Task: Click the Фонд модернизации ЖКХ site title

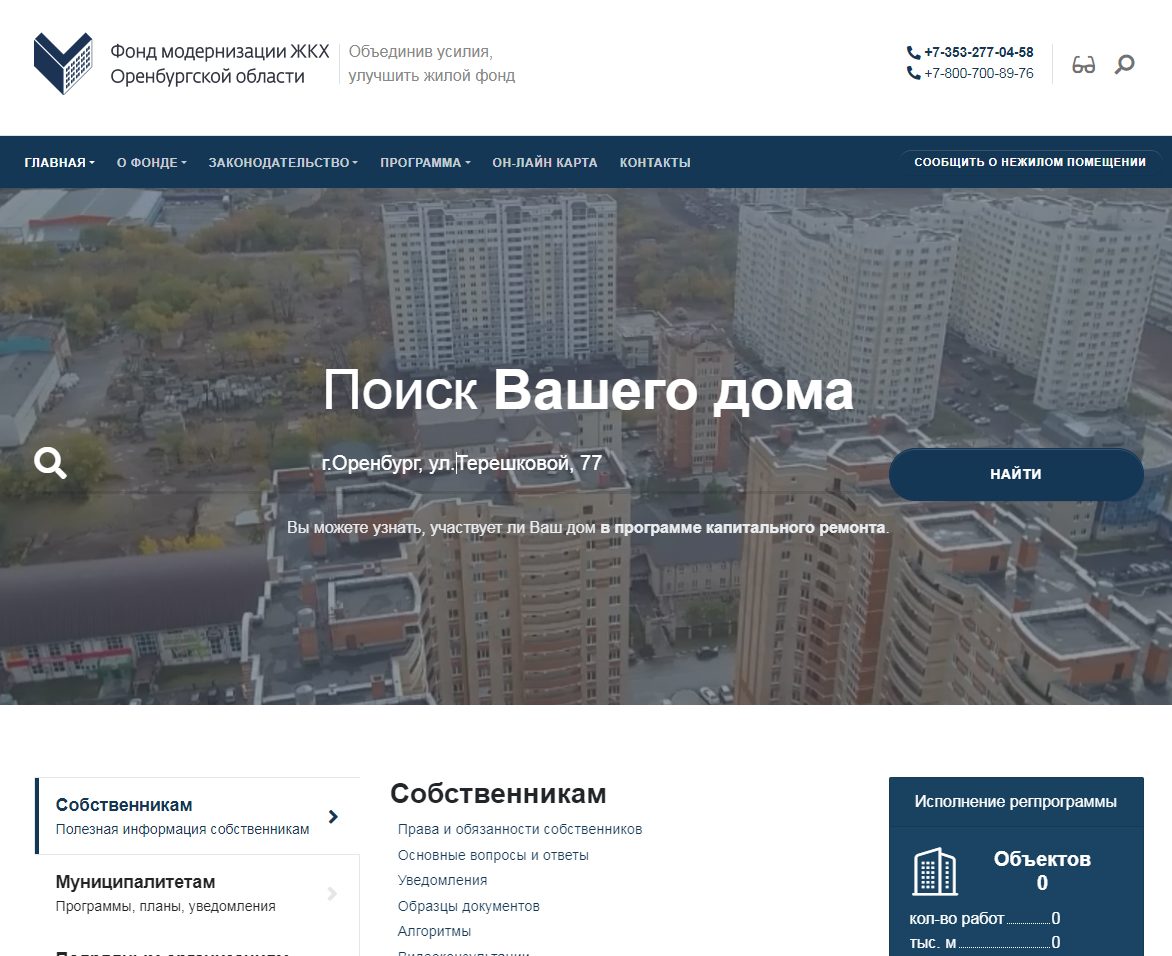Action: coord(219,64)
